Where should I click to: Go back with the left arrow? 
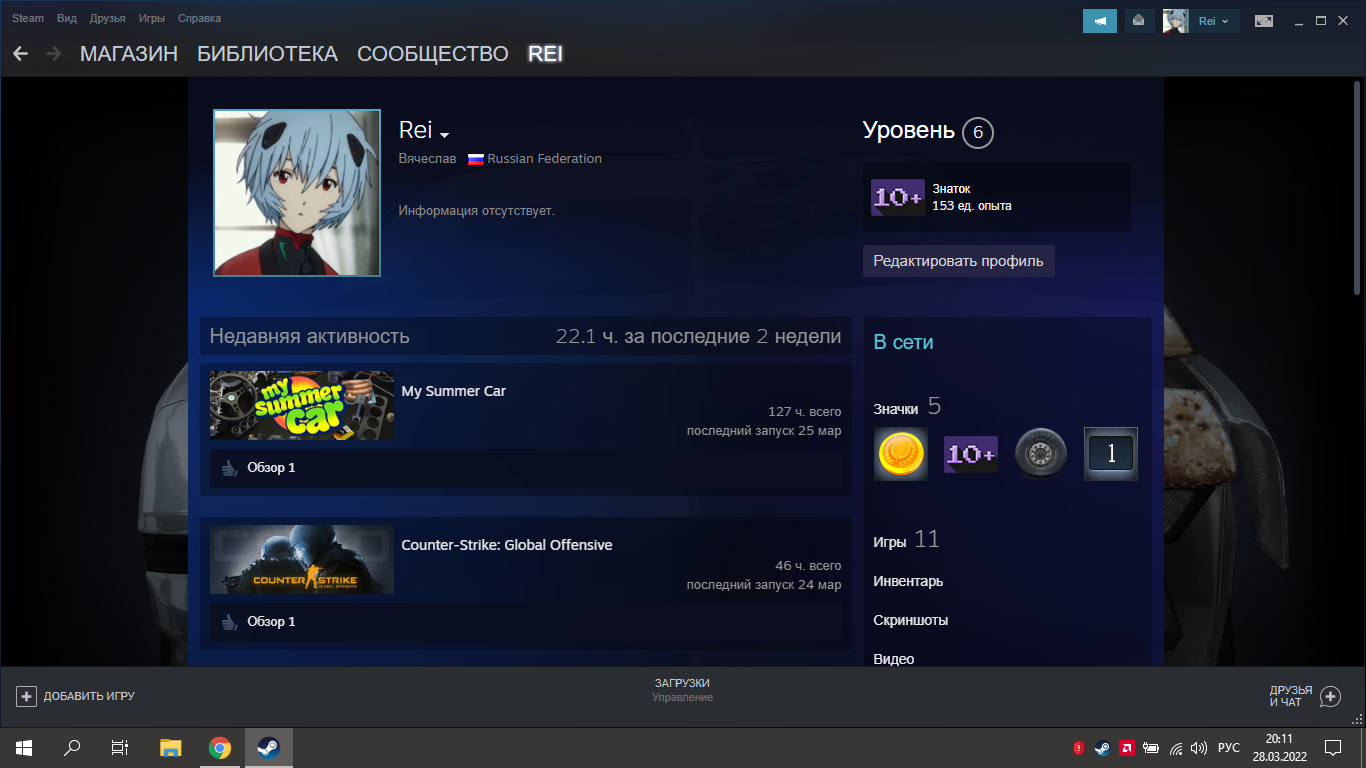point(20,53)
